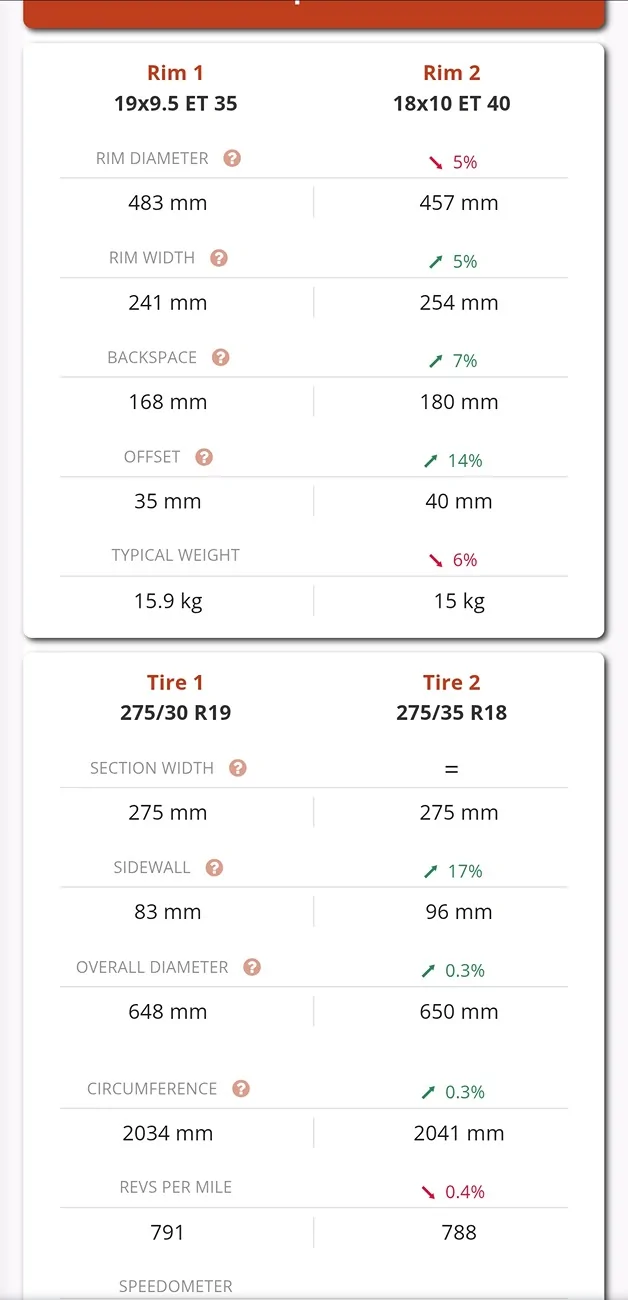Click the sidewall 17% increase indicator
Image resolution: width=628 pixels, height=1300 pixels.
coord(452,871)
